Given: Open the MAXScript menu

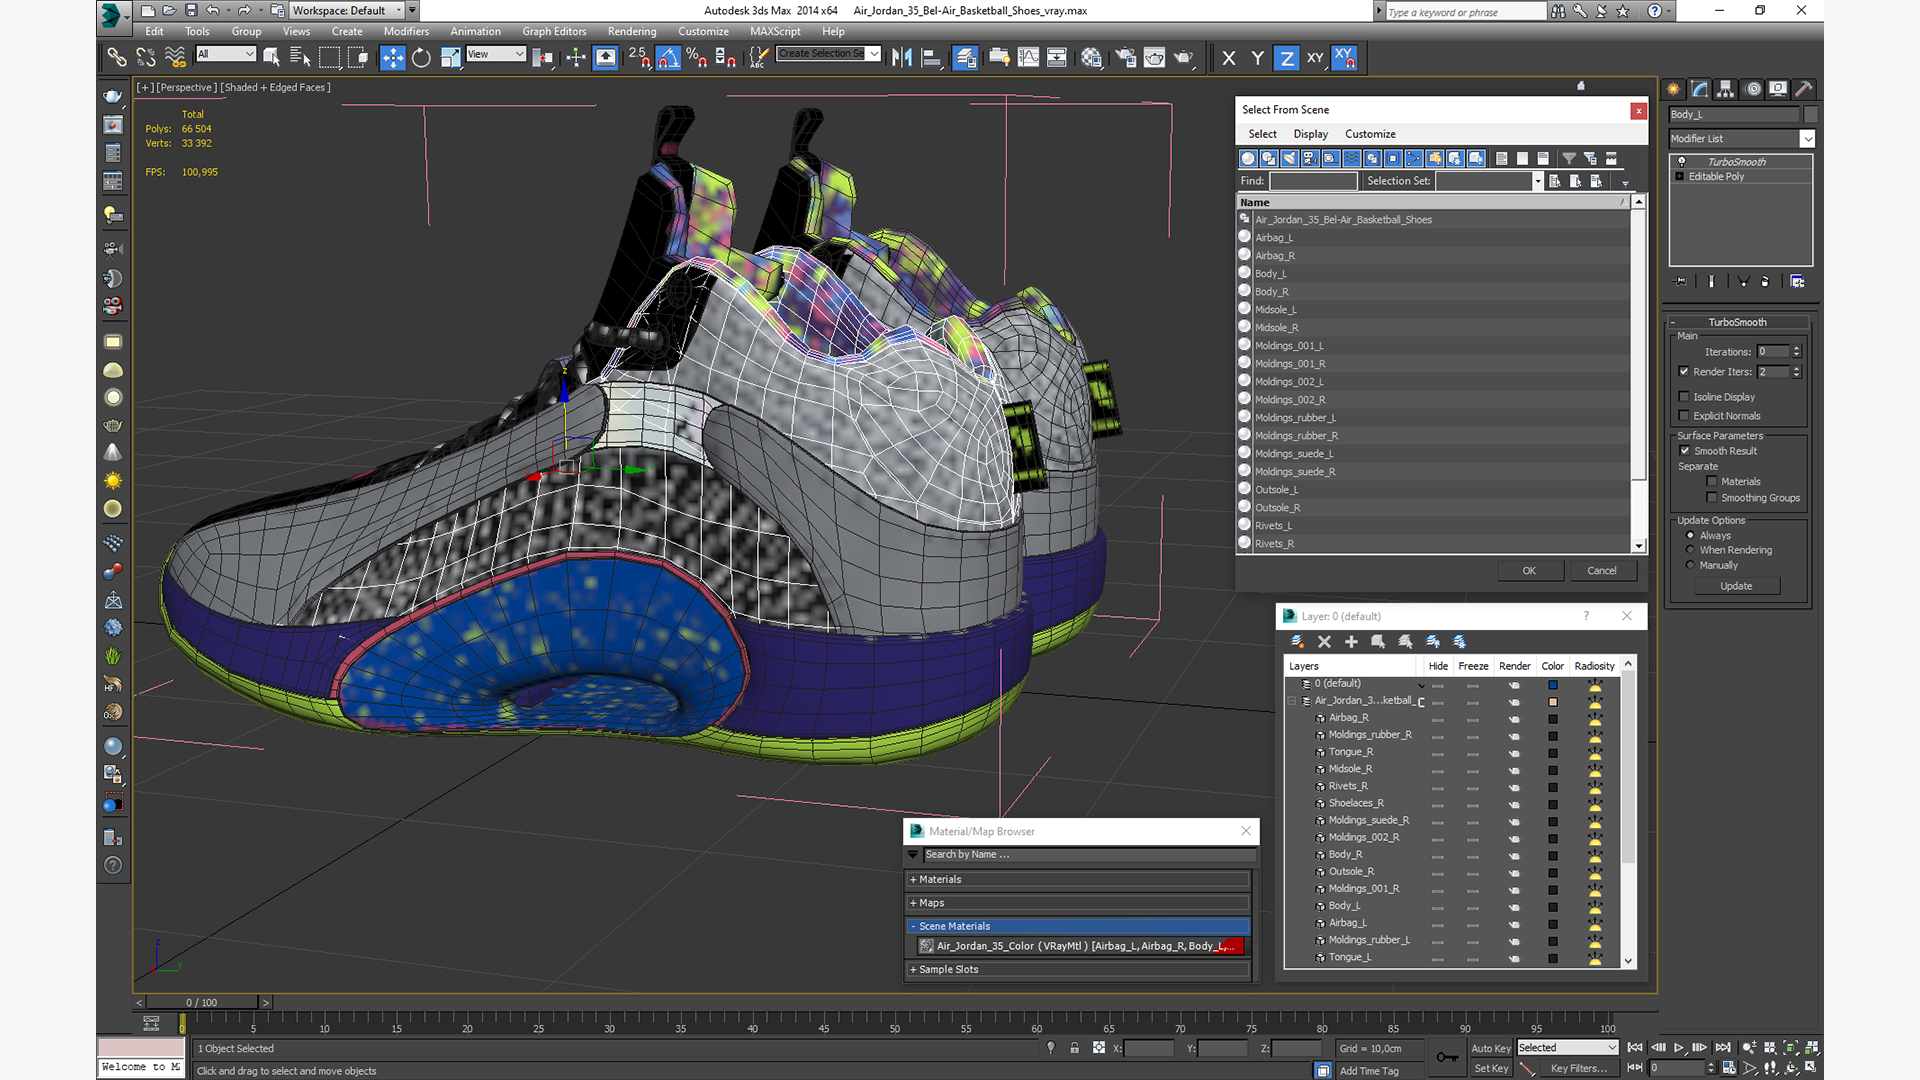Looking at the screenshot, I should [775, 32].
